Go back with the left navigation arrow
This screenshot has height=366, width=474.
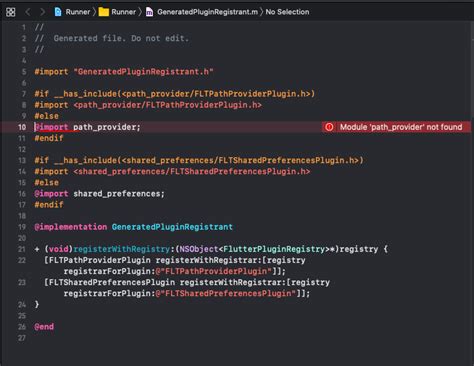(x=28, y=12)
